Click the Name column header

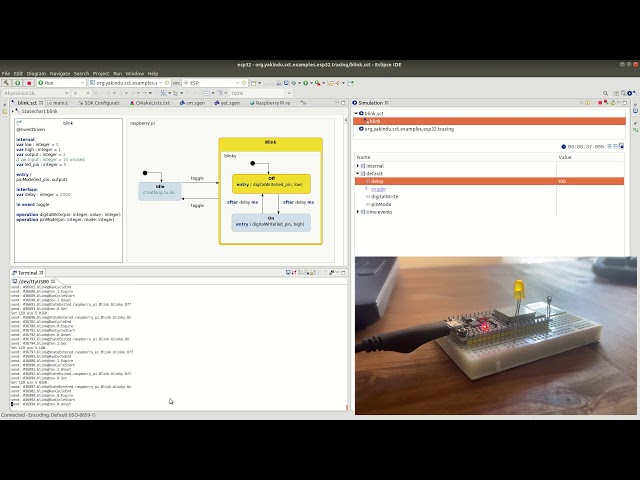(x=456, y=157)
